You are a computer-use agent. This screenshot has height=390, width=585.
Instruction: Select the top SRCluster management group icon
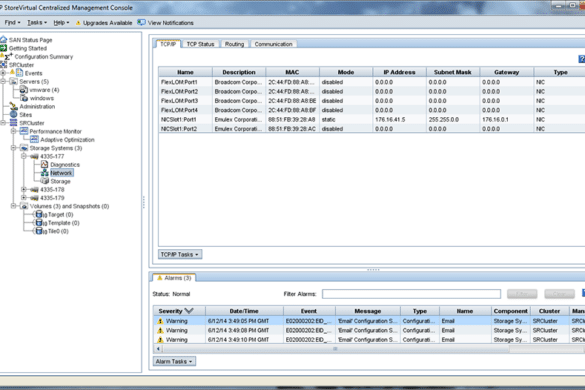click(x=4, y=65)
